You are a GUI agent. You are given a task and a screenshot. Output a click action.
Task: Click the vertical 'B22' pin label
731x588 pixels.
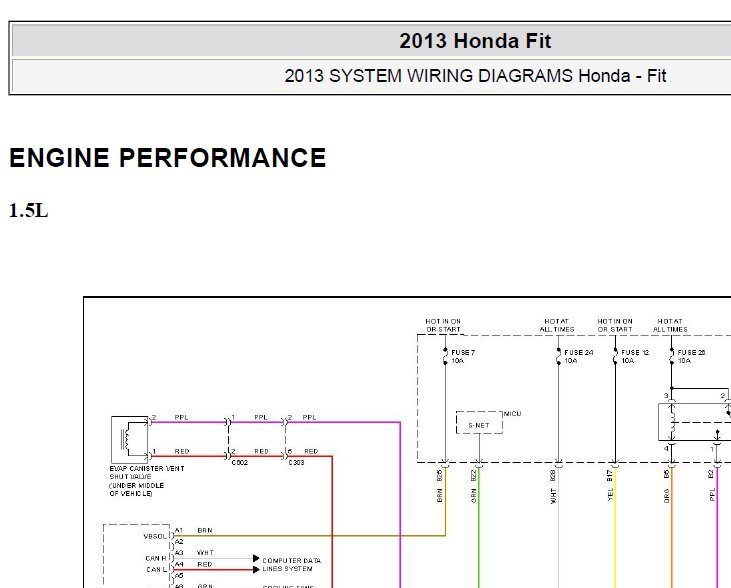click(474, 475)
